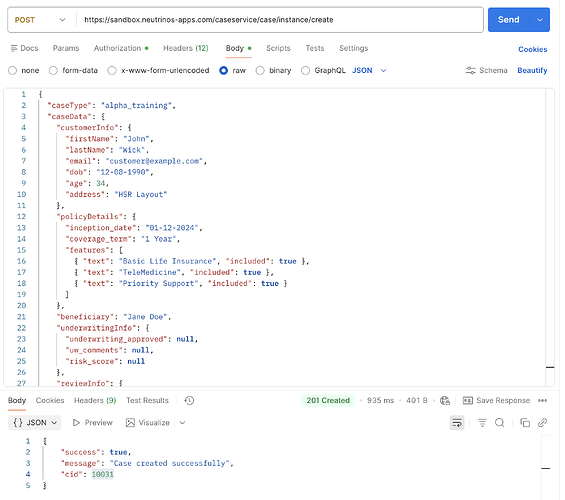Click the "caseType" line in request body
The width and height of the screenshot is (565, 500).
pyautogui.click(x=111, y=106)
